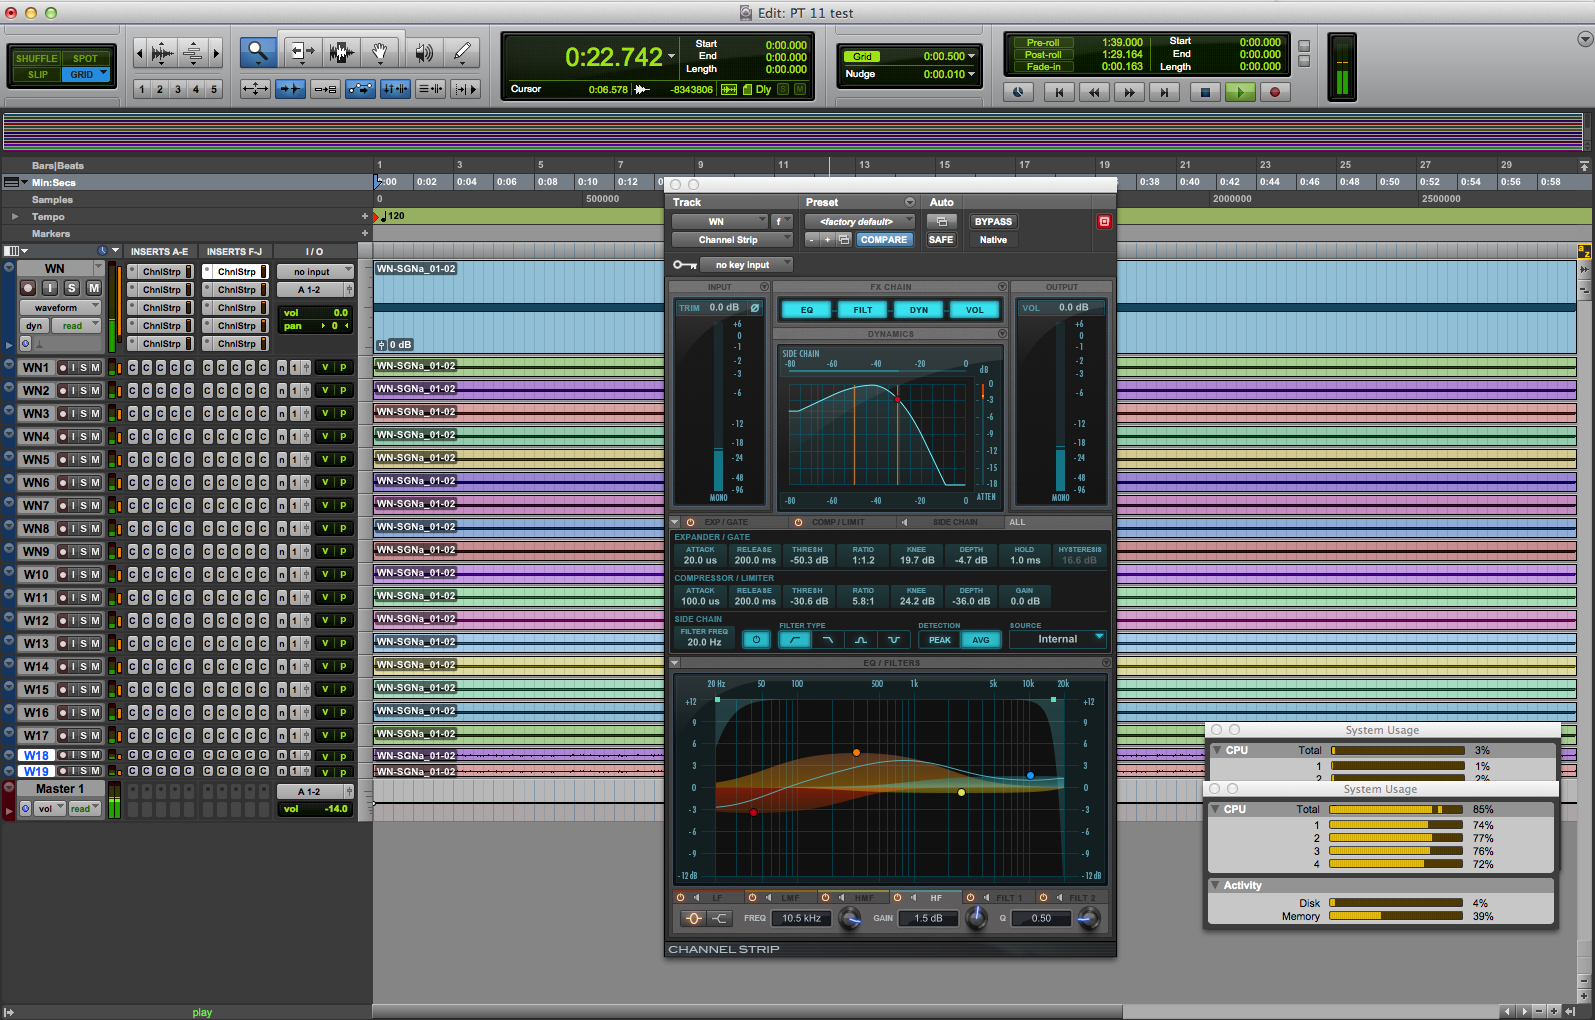Open the no key input dropdown

(x=746, y=265)
